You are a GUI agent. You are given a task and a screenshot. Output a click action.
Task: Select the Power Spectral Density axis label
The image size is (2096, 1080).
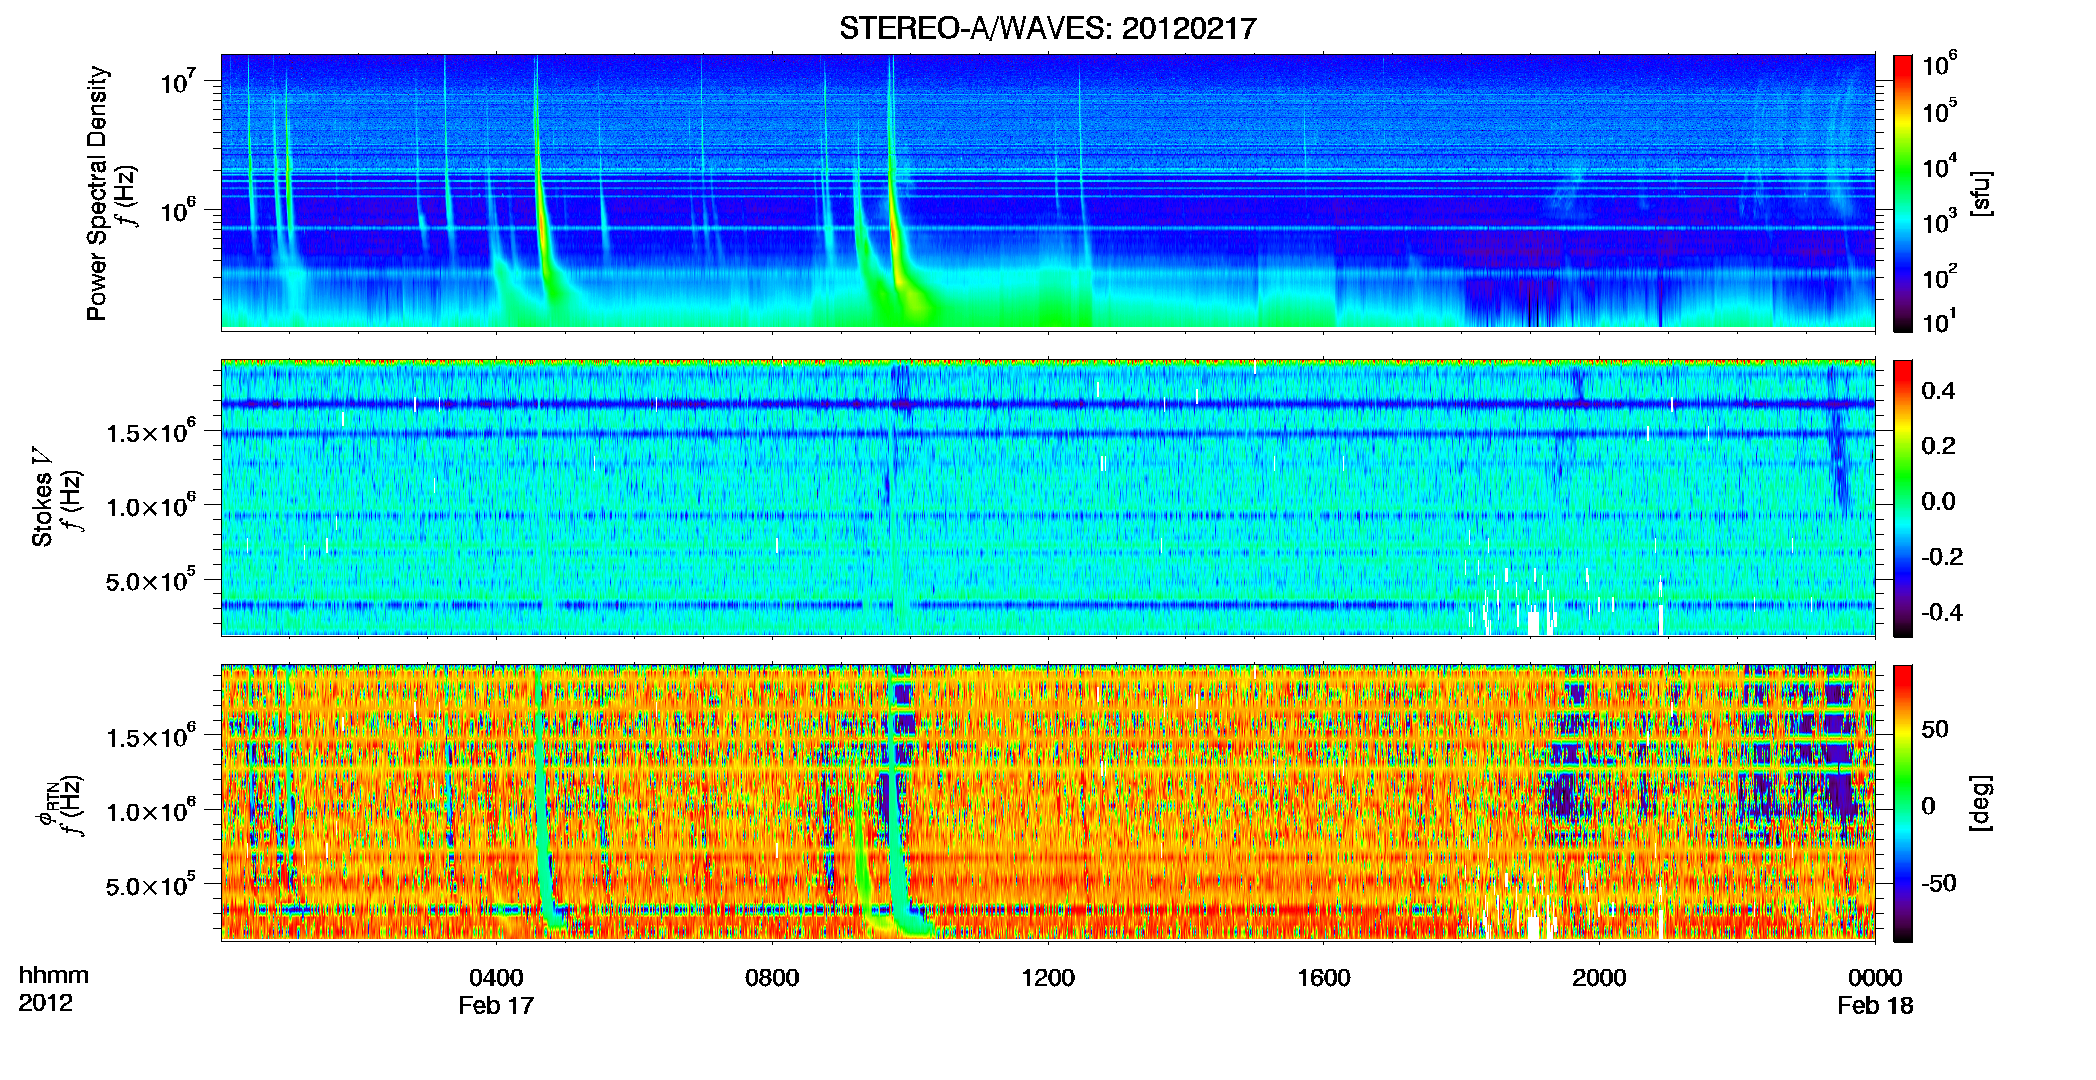[x=96, y=193]
